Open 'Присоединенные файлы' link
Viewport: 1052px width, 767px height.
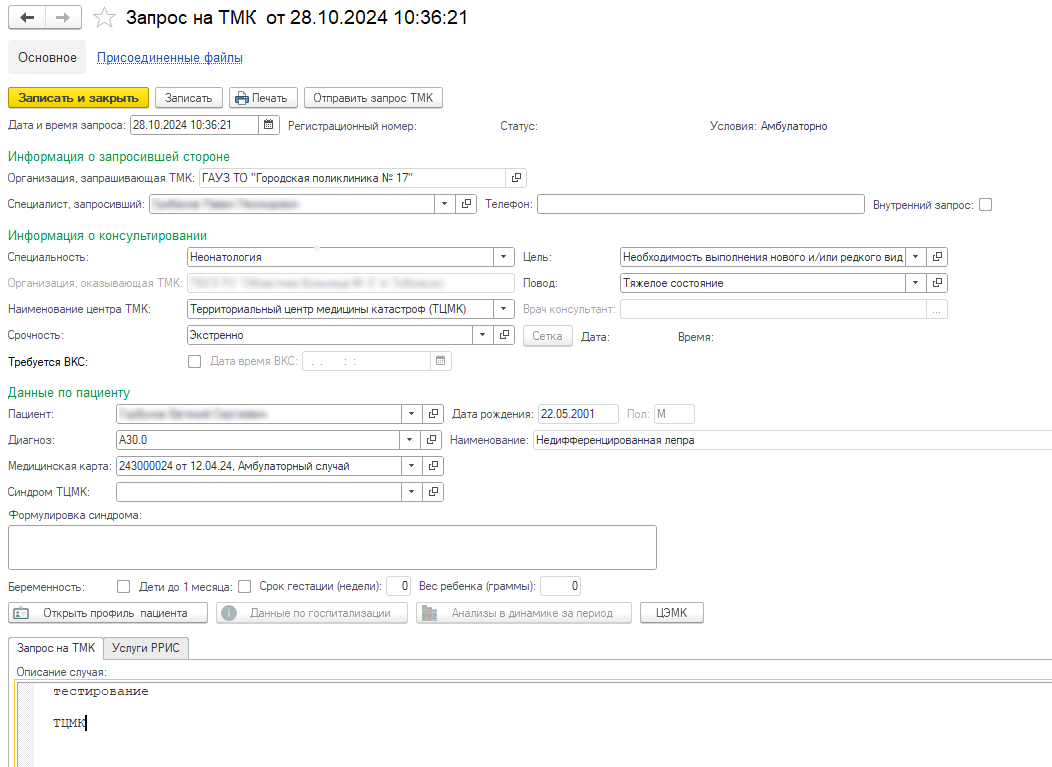pos(169,57)
